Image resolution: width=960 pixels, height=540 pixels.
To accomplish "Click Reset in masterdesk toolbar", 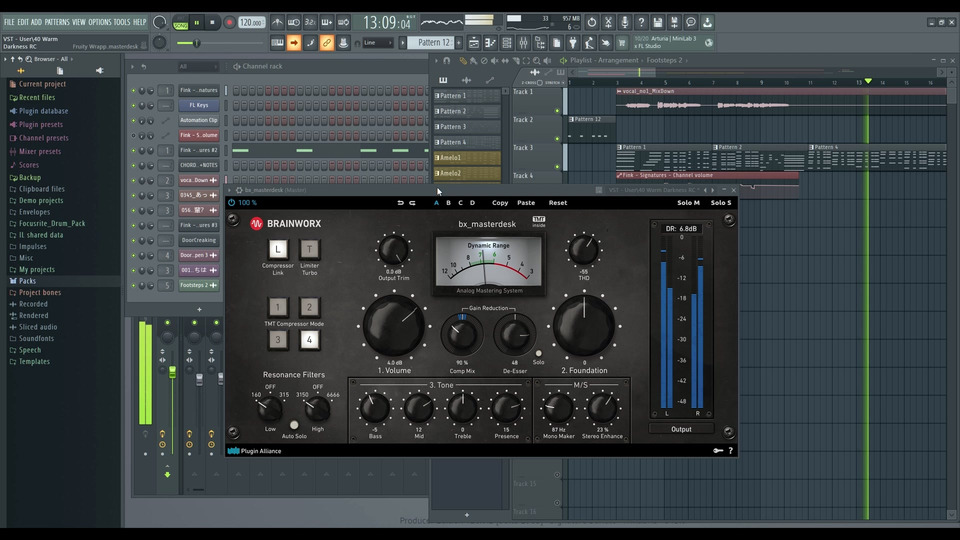I will pos(558,203).
